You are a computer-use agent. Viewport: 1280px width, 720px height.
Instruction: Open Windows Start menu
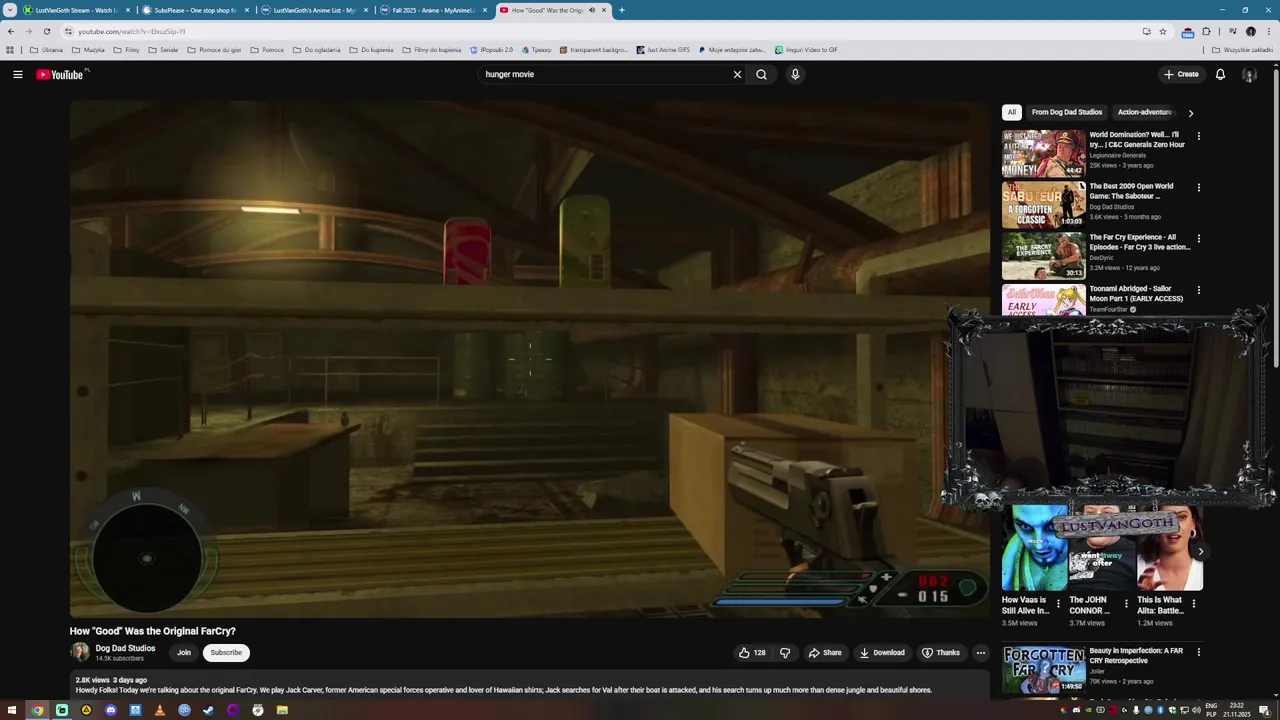(13, 710)
